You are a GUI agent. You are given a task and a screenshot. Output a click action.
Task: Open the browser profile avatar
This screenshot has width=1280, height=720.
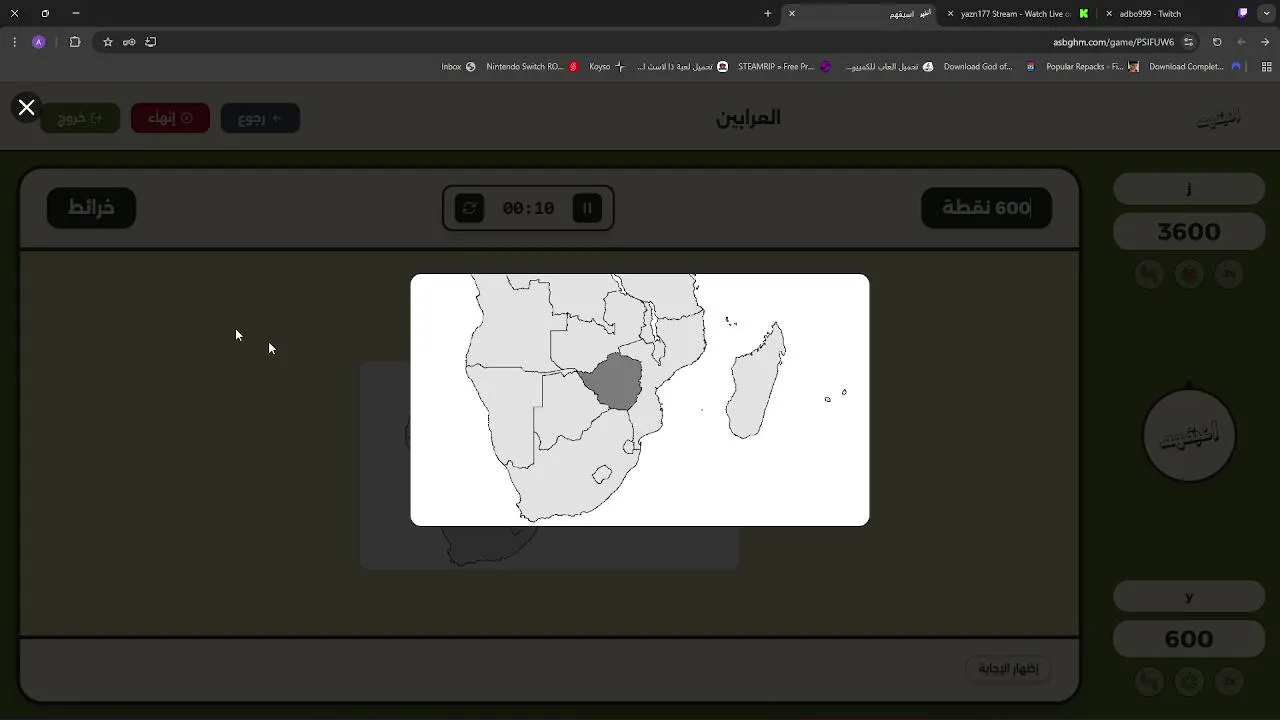click(x=38, y=42)
